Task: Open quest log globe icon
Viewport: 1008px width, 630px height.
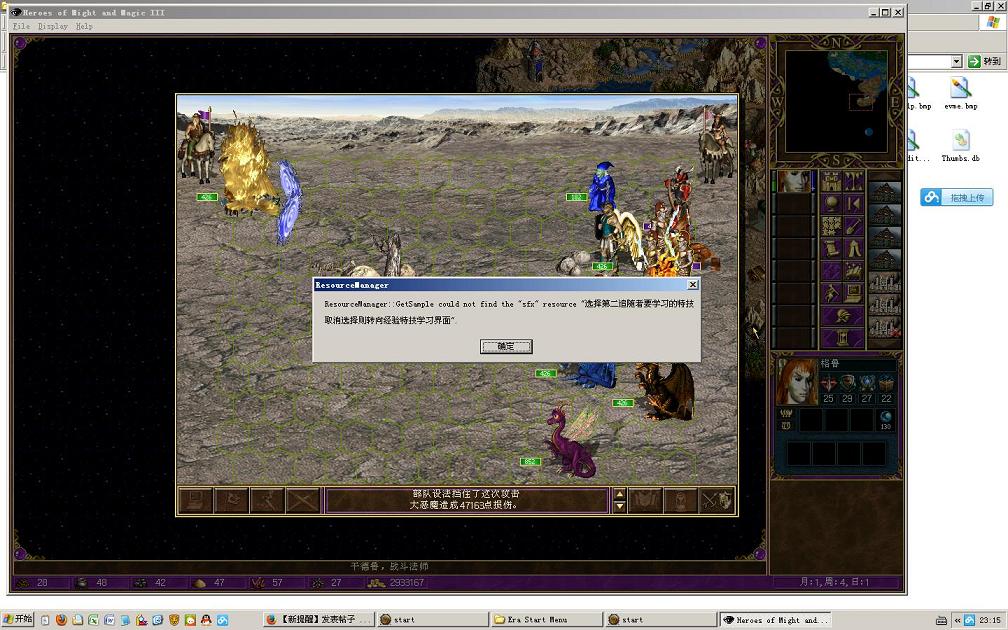Action: tap(831, 204)
